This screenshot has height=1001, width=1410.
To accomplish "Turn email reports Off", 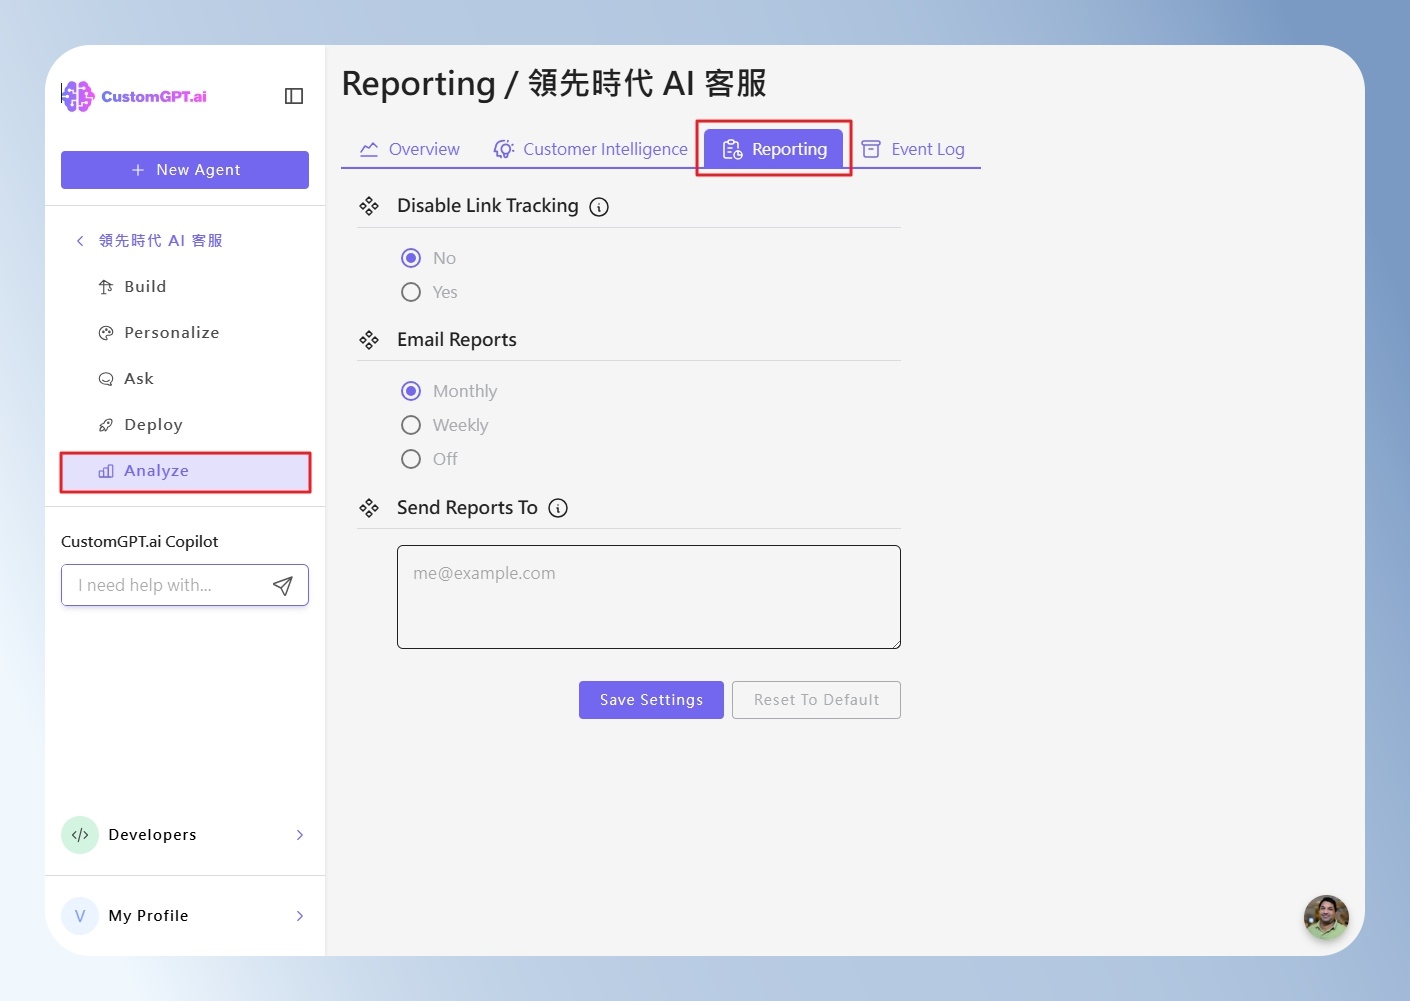I will click(411, 459).
